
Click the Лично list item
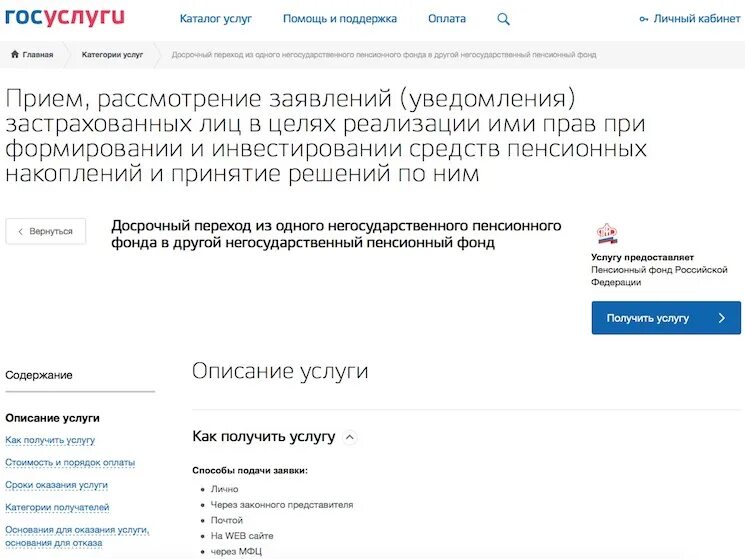[x=224, y=489]
